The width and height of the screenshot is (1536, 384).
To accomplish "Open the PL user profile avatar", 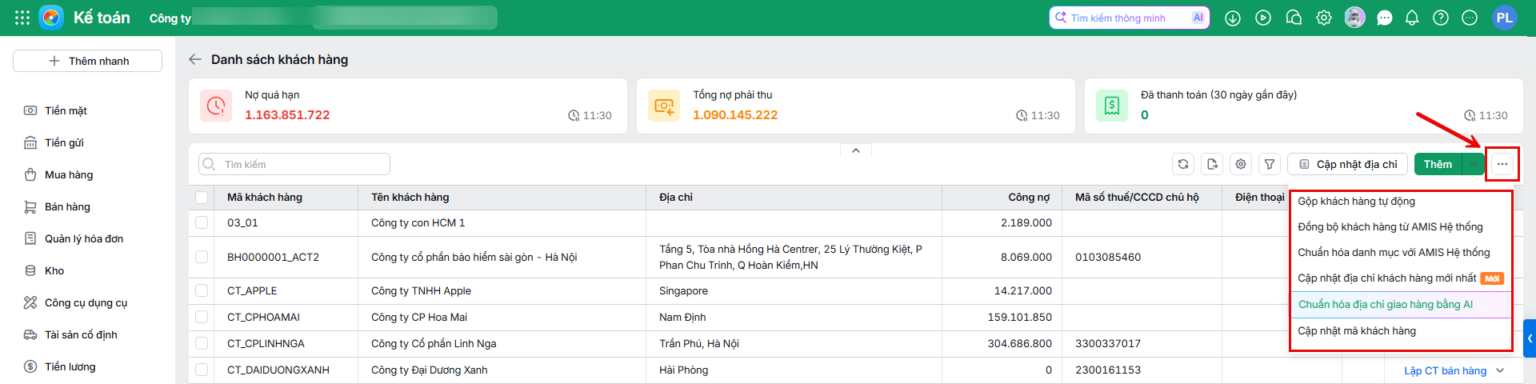I will point(1504,18).
